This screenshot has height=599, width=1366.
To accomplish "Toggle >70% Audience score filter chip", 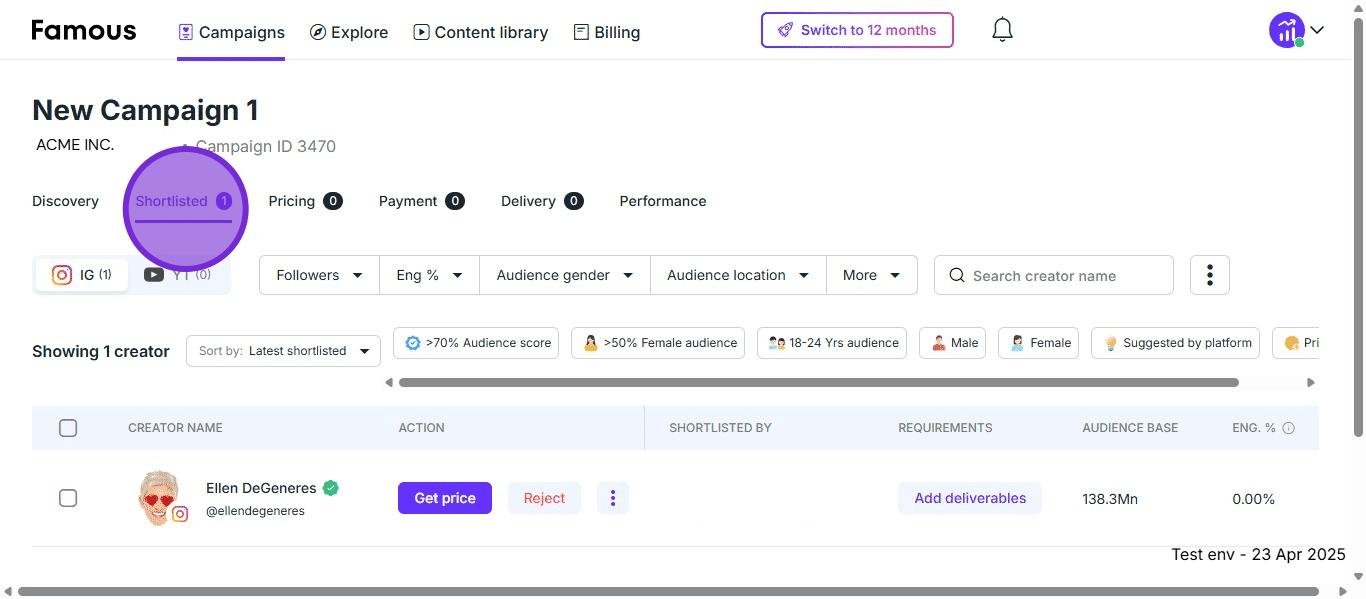I will [x=477, y=343].
